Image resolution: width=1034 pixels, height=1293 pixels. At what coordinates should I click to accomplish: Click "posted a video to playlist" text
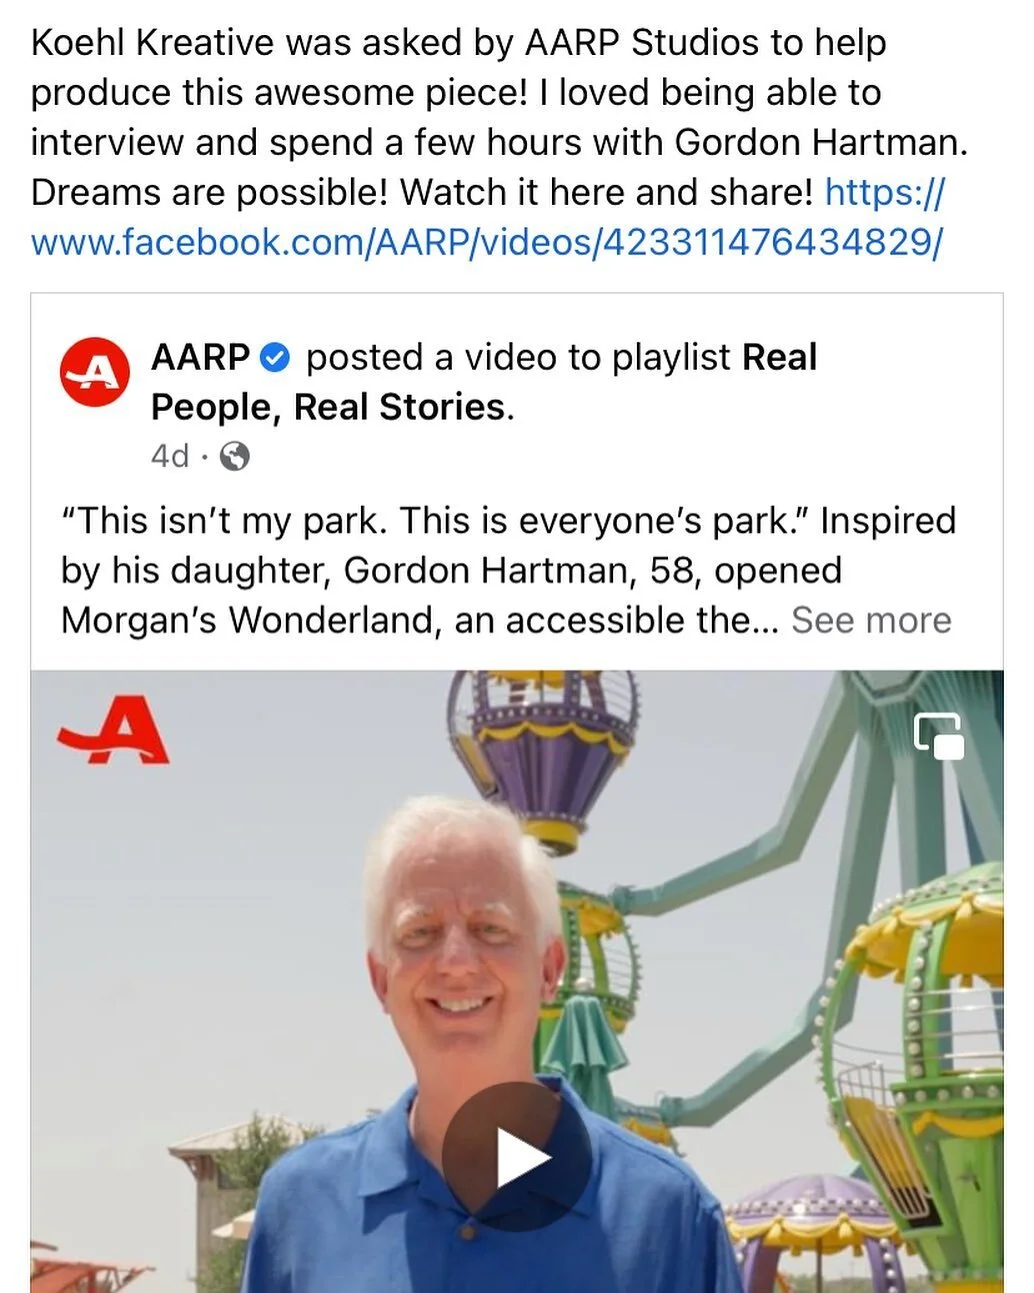tap(519, 357)
